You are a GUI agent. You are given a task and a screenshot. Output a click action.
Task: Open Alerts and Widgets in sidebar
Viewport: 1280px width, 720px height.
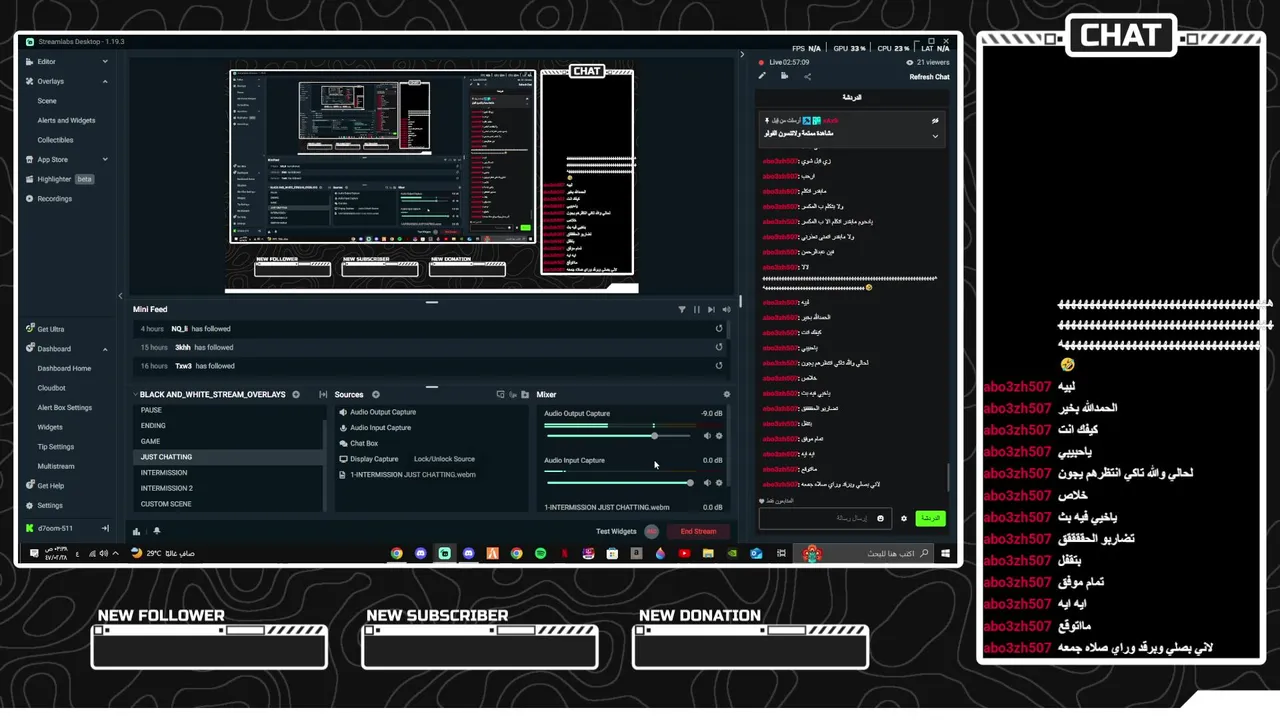[66, 120]
